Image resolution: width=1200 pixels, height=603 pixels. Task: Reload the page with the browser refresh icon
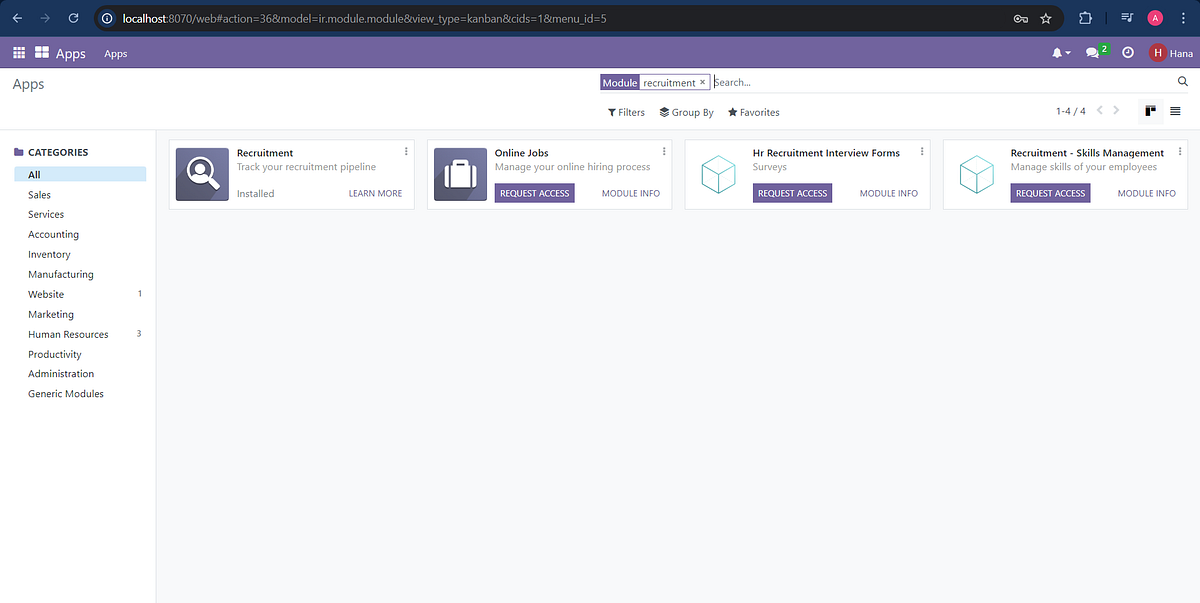coord(71,18)
